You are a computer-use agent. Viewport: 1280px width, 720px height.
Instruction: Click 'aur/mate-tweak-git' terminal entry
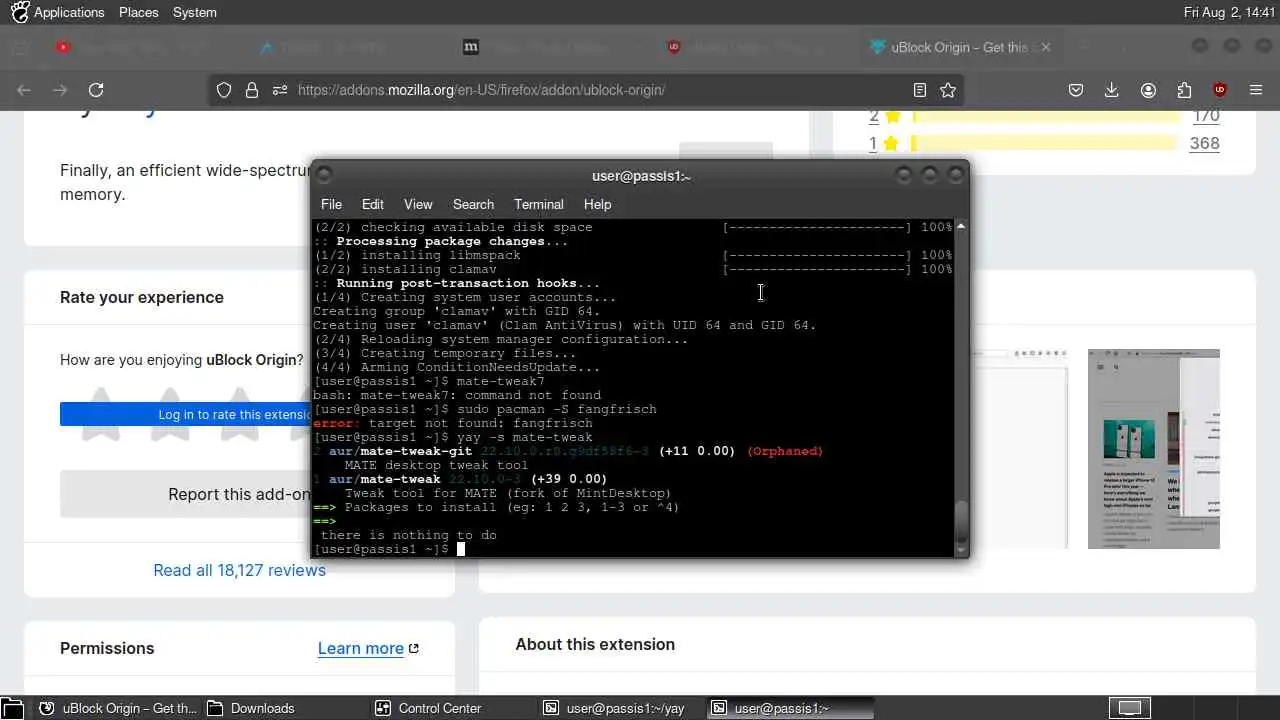click(400, 451)
